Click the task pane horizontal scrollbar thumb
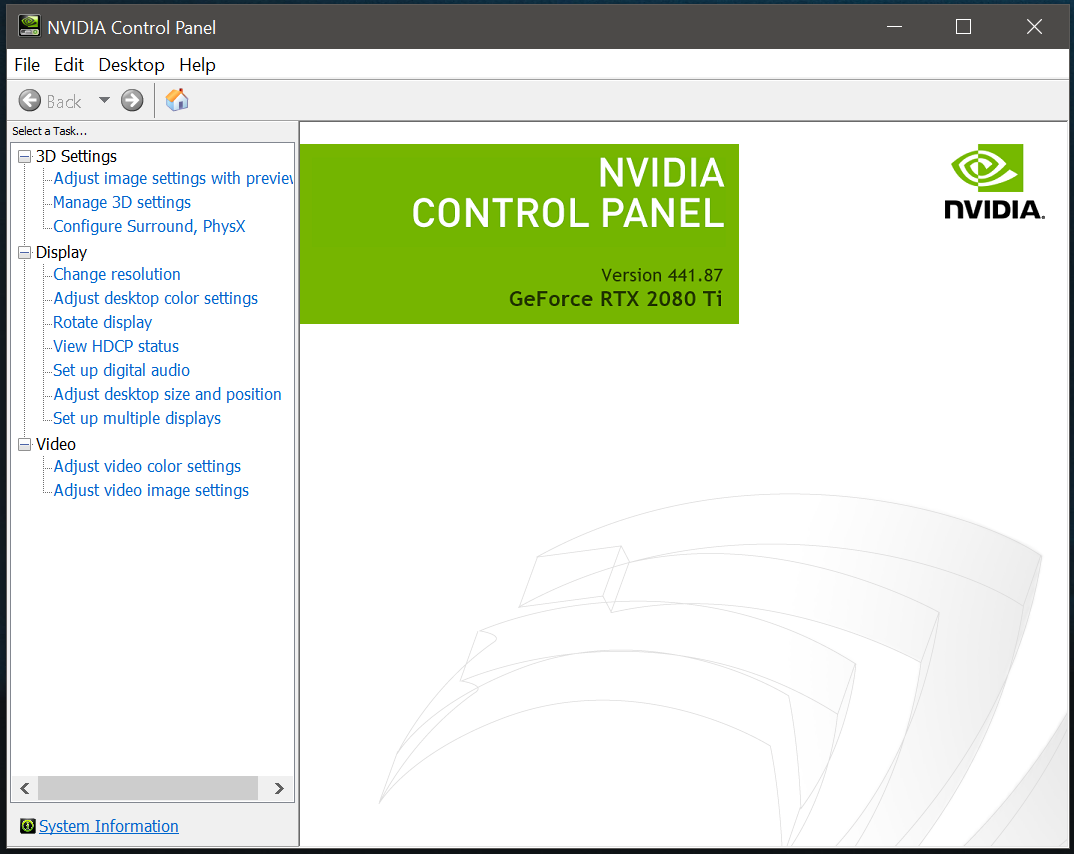 click(x=148, y=788)
